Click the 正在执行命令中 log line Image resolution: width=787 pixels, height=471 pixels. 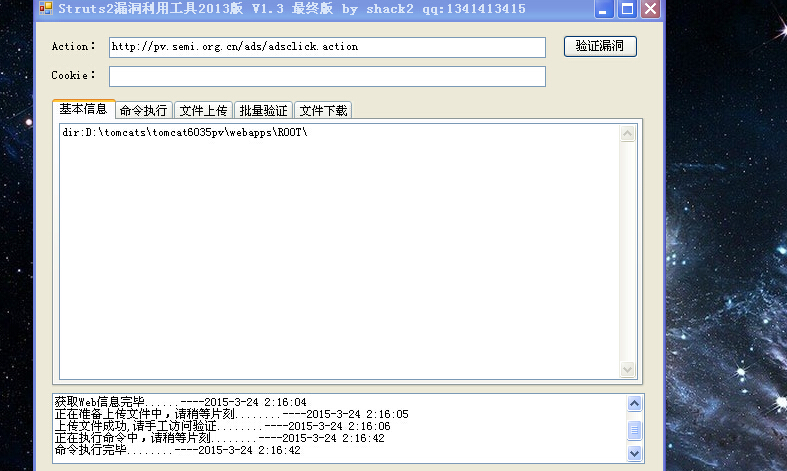click(x=219, y=438)
